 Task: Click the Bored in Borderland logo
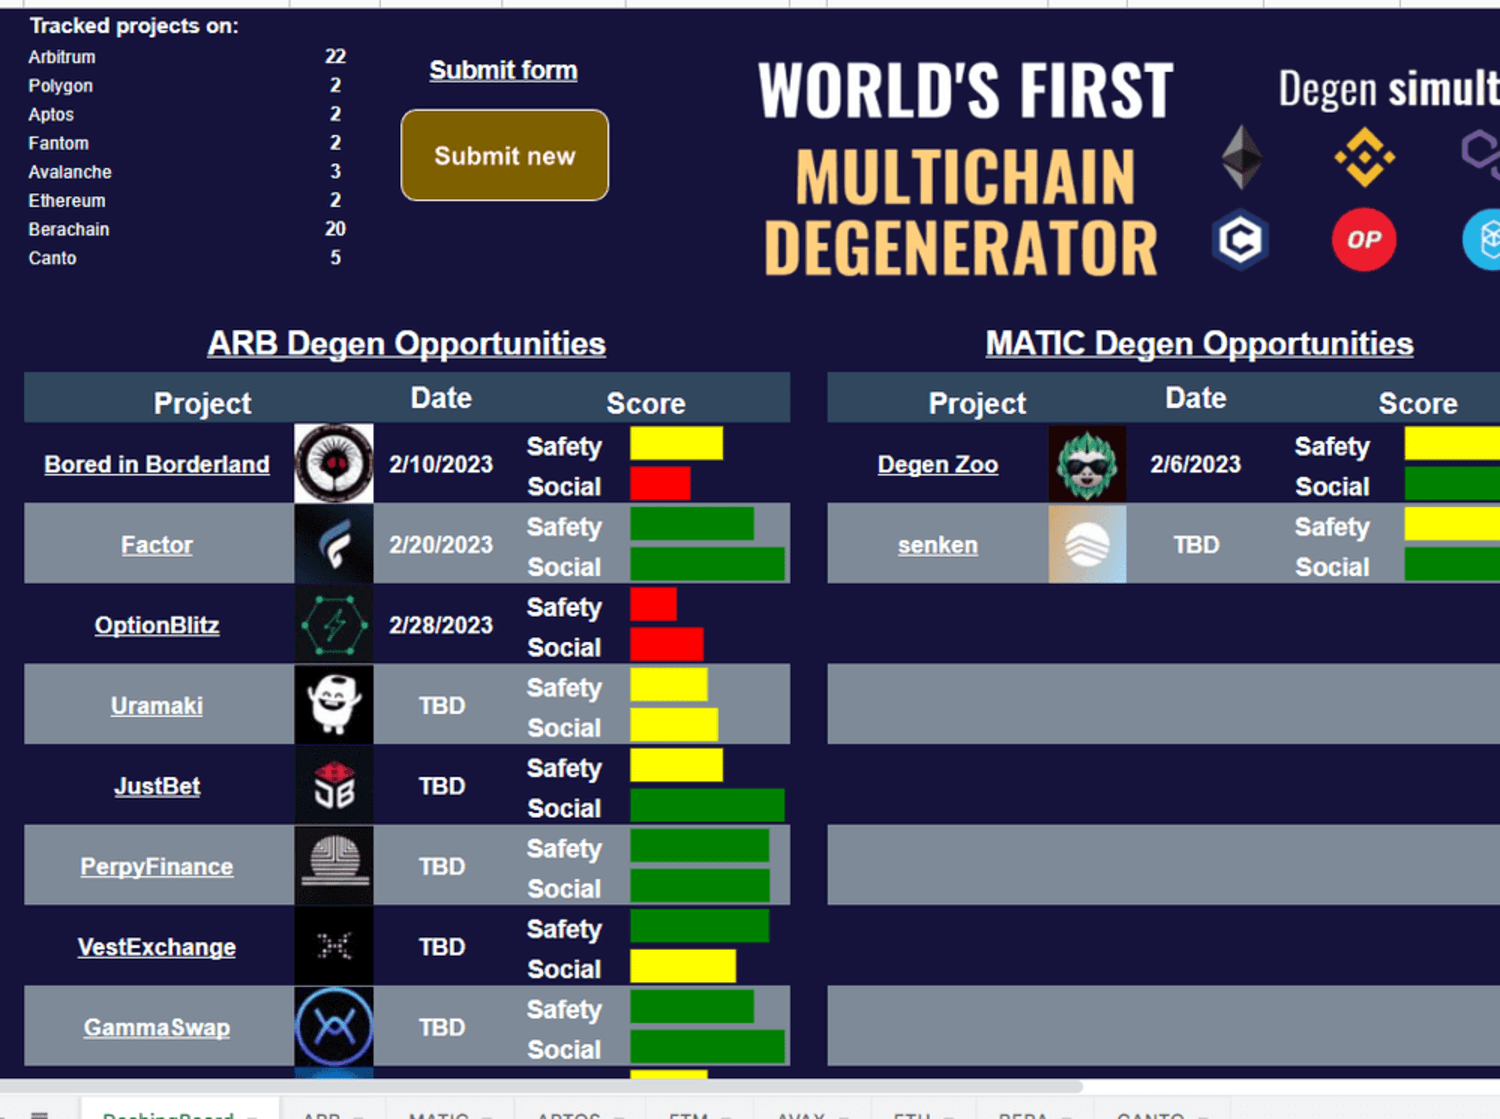pos(334,463)
